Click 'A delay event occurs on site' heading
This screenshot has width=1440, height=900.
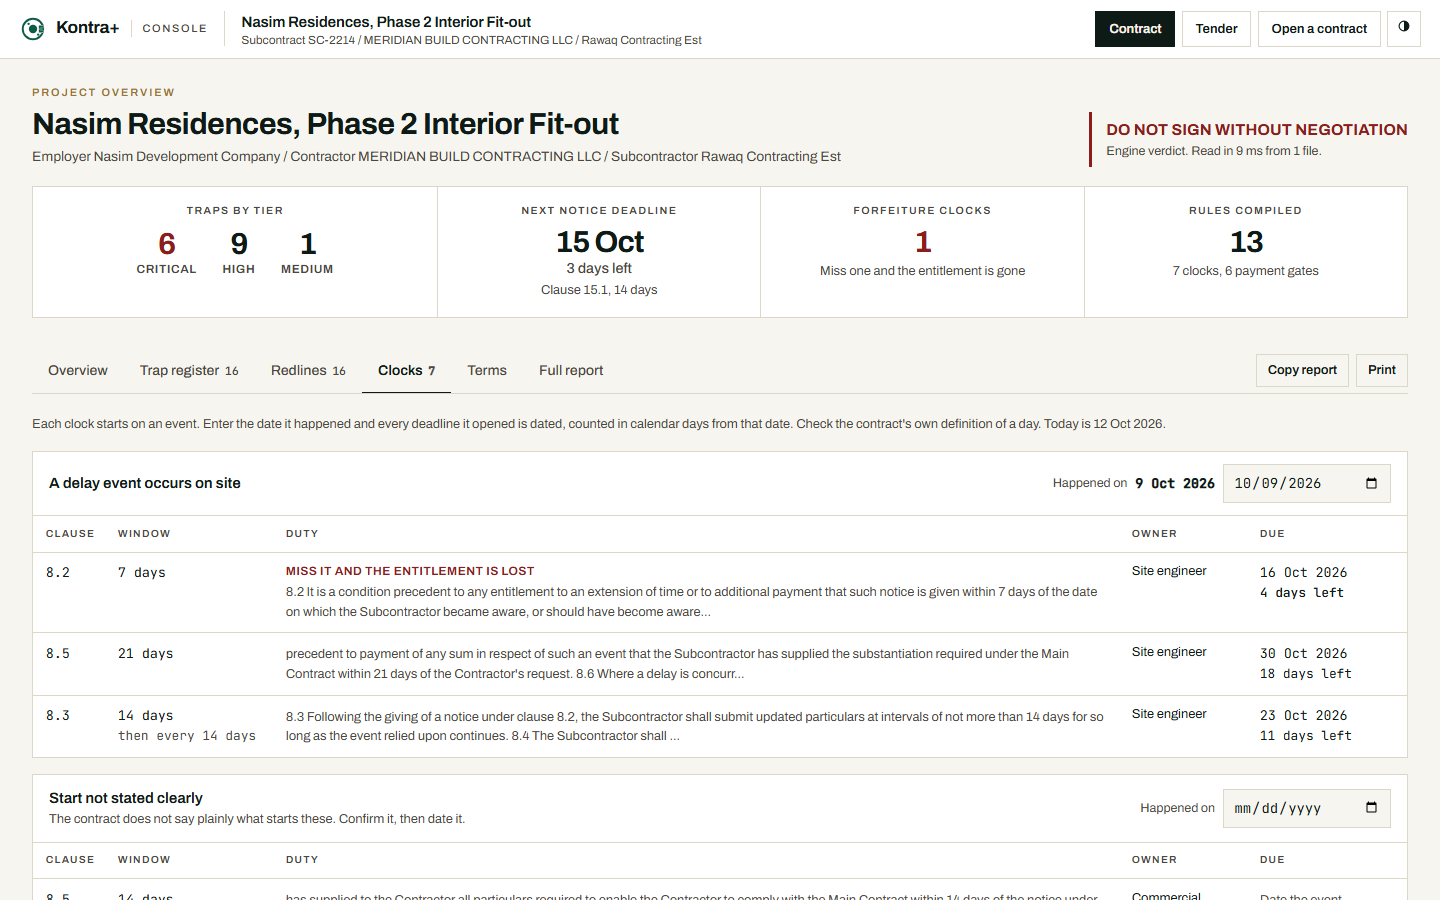tap(145, 483)
